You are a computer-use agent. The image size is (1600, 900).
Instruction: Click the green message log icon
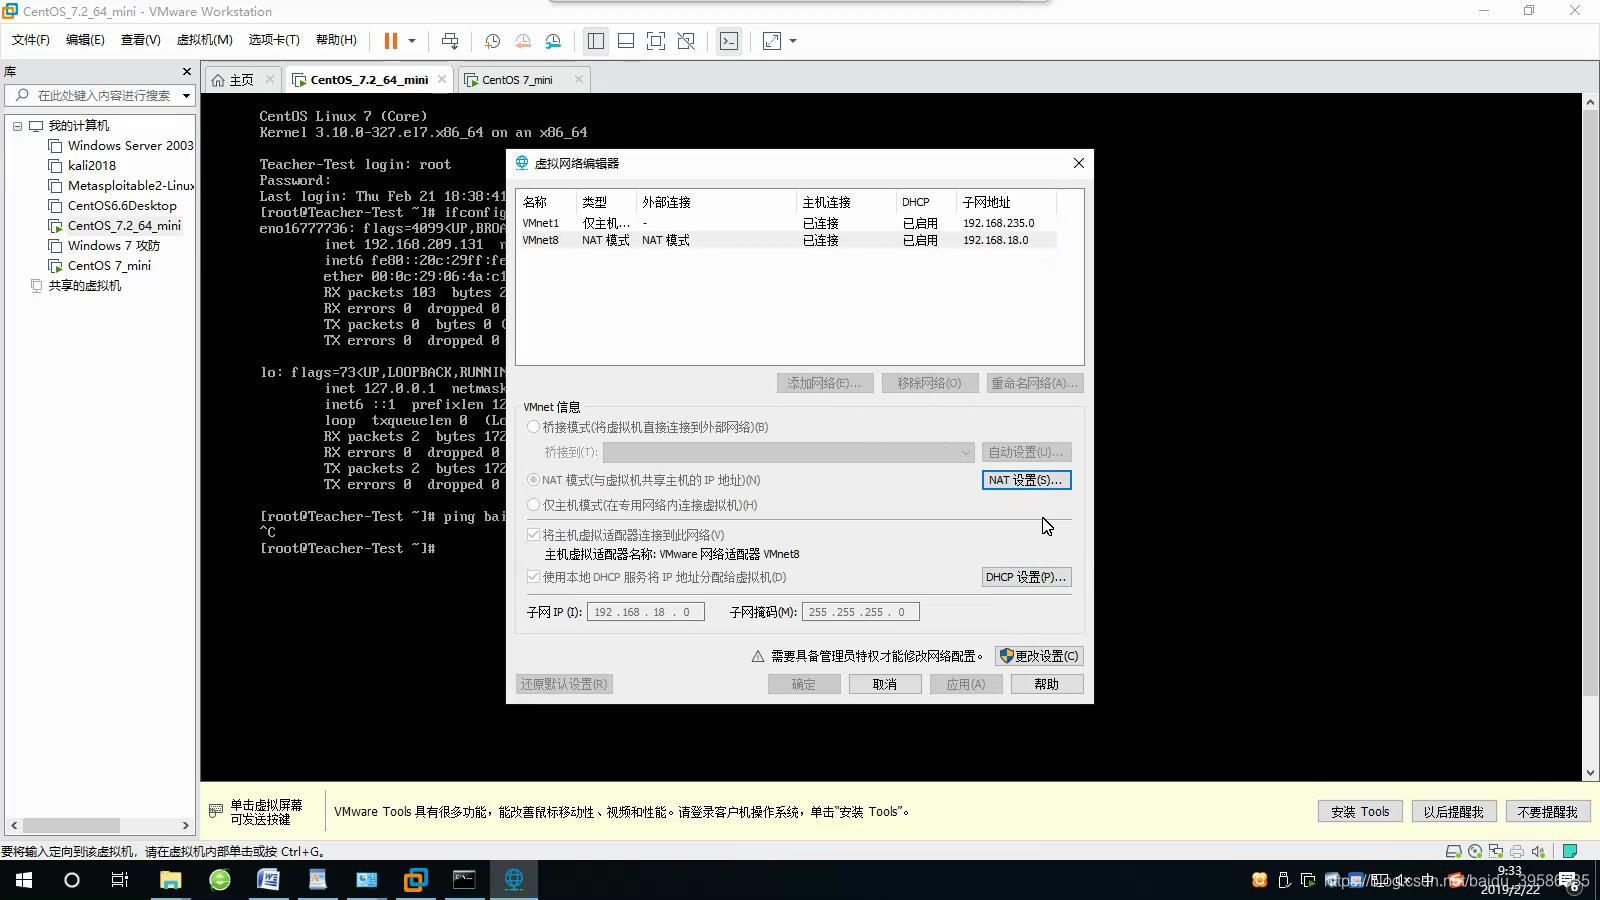tap(1570, 852)
